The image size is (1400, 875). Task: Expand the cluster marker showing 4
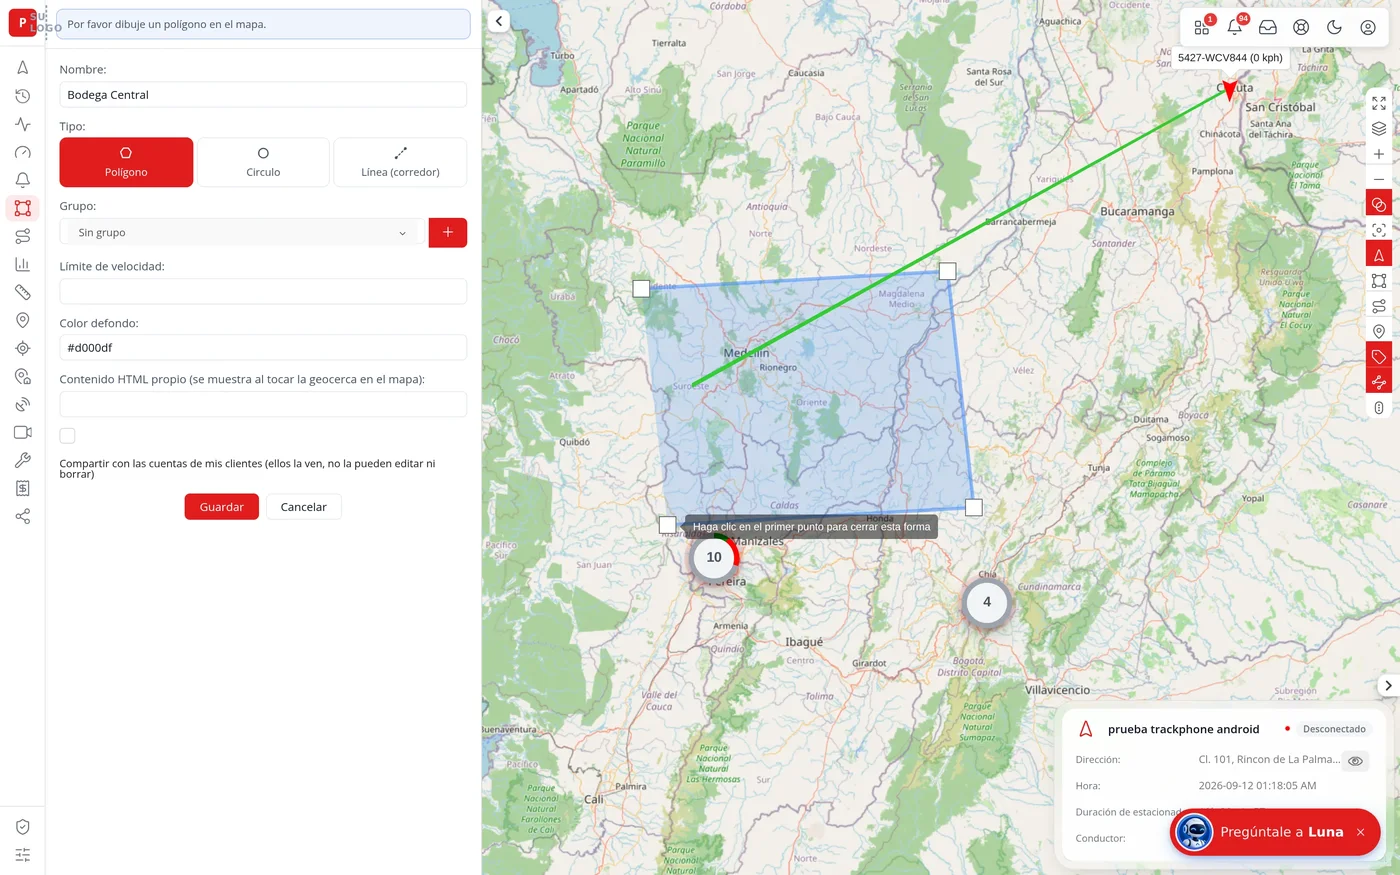987,602
